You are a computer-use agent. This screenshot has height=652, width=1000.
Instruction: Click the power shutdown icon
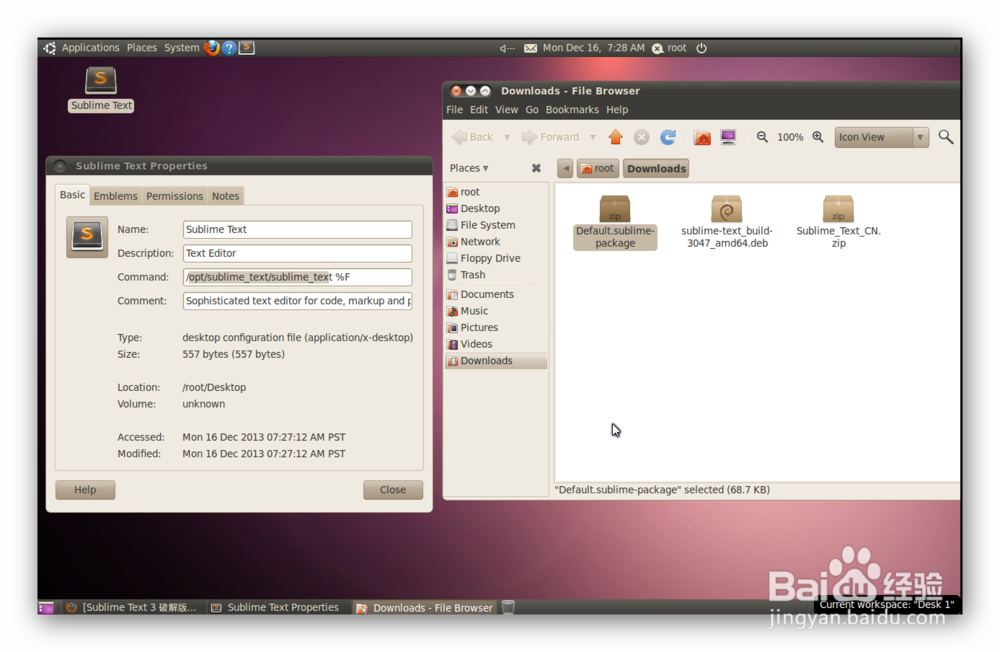pyautogui.click(x=701, y=48)
